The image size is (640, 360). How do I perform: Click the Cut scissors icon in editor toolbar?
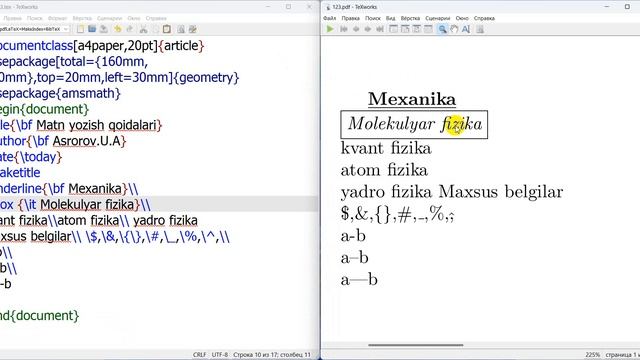click(x=143, y=29)
